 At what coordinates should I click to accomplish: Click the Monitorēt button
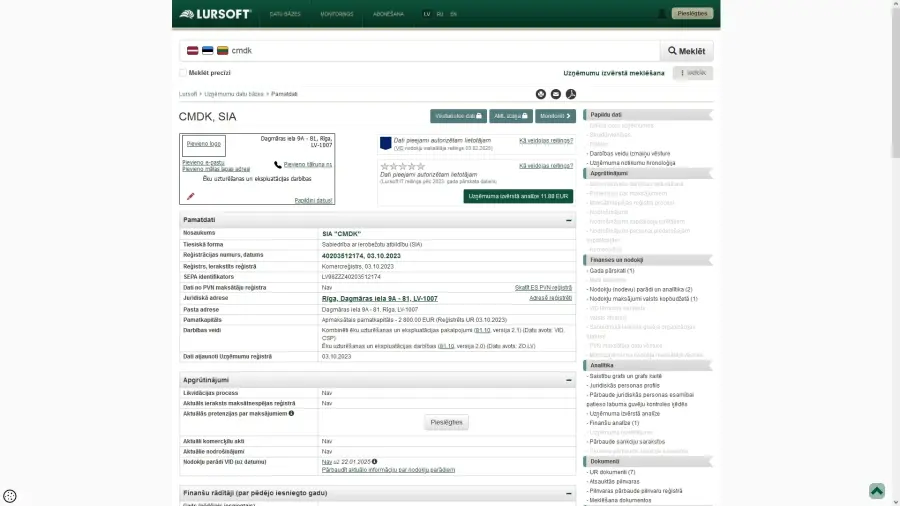[555, 116]
